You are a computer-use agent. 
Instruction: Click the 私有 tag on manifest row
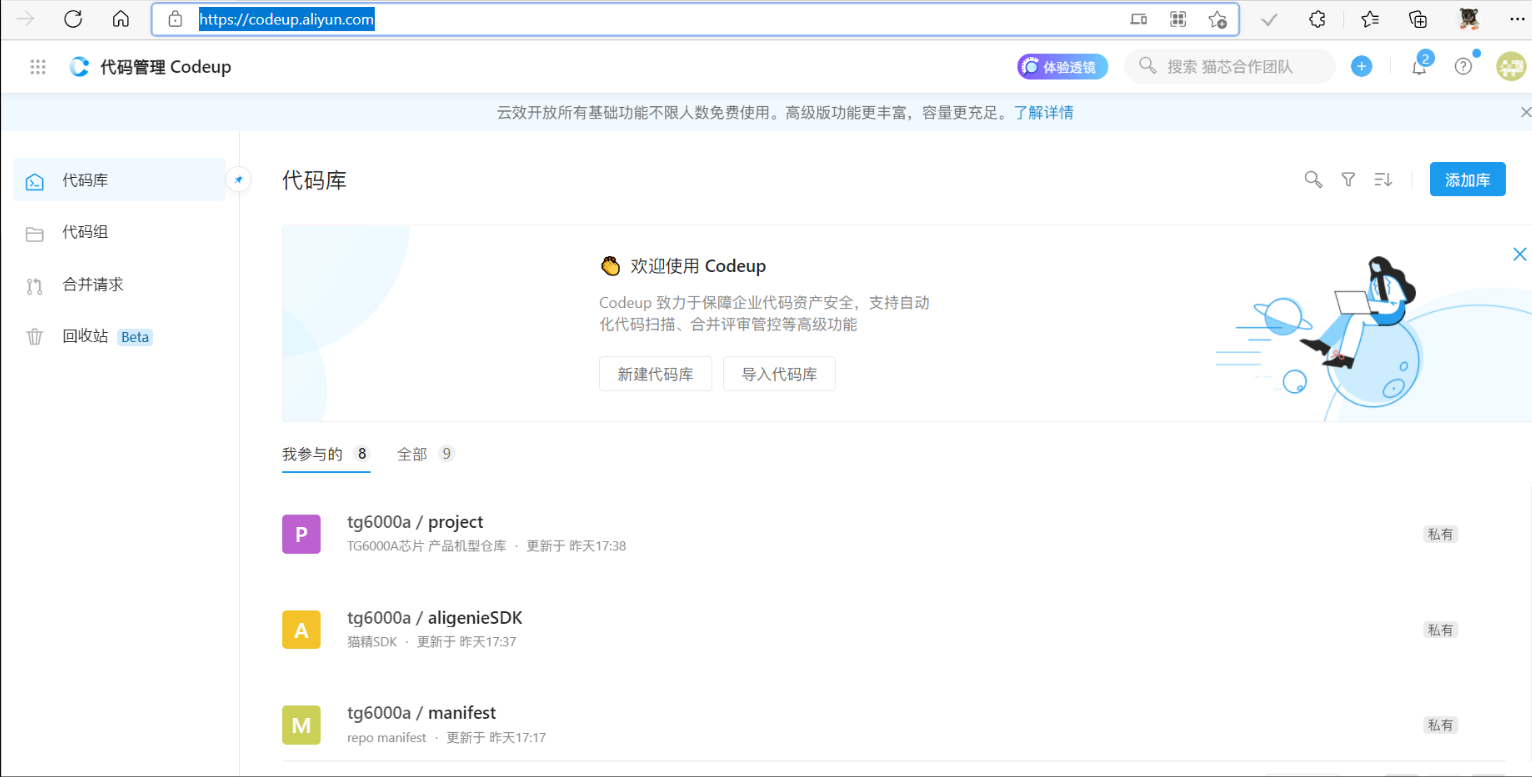pyautogui.click(x=1440, y=725)
